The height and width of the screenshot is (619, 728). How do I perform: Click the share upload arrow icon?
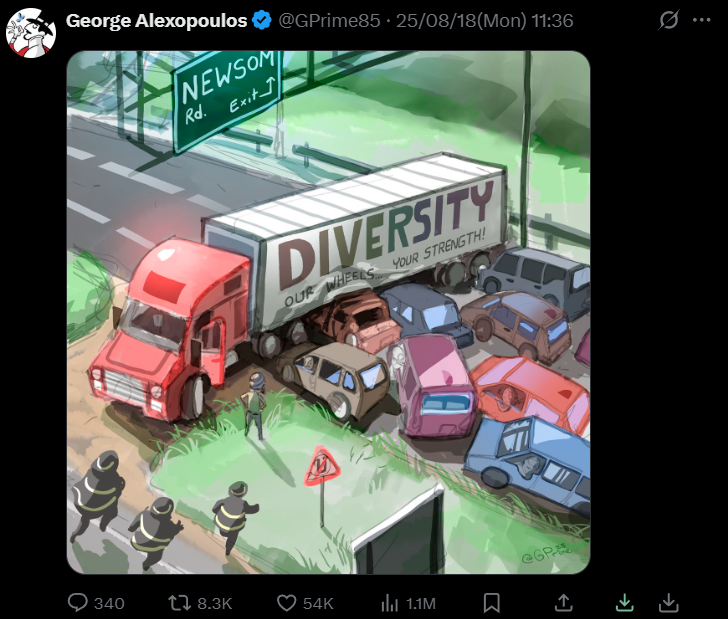(x=563, y=603)
